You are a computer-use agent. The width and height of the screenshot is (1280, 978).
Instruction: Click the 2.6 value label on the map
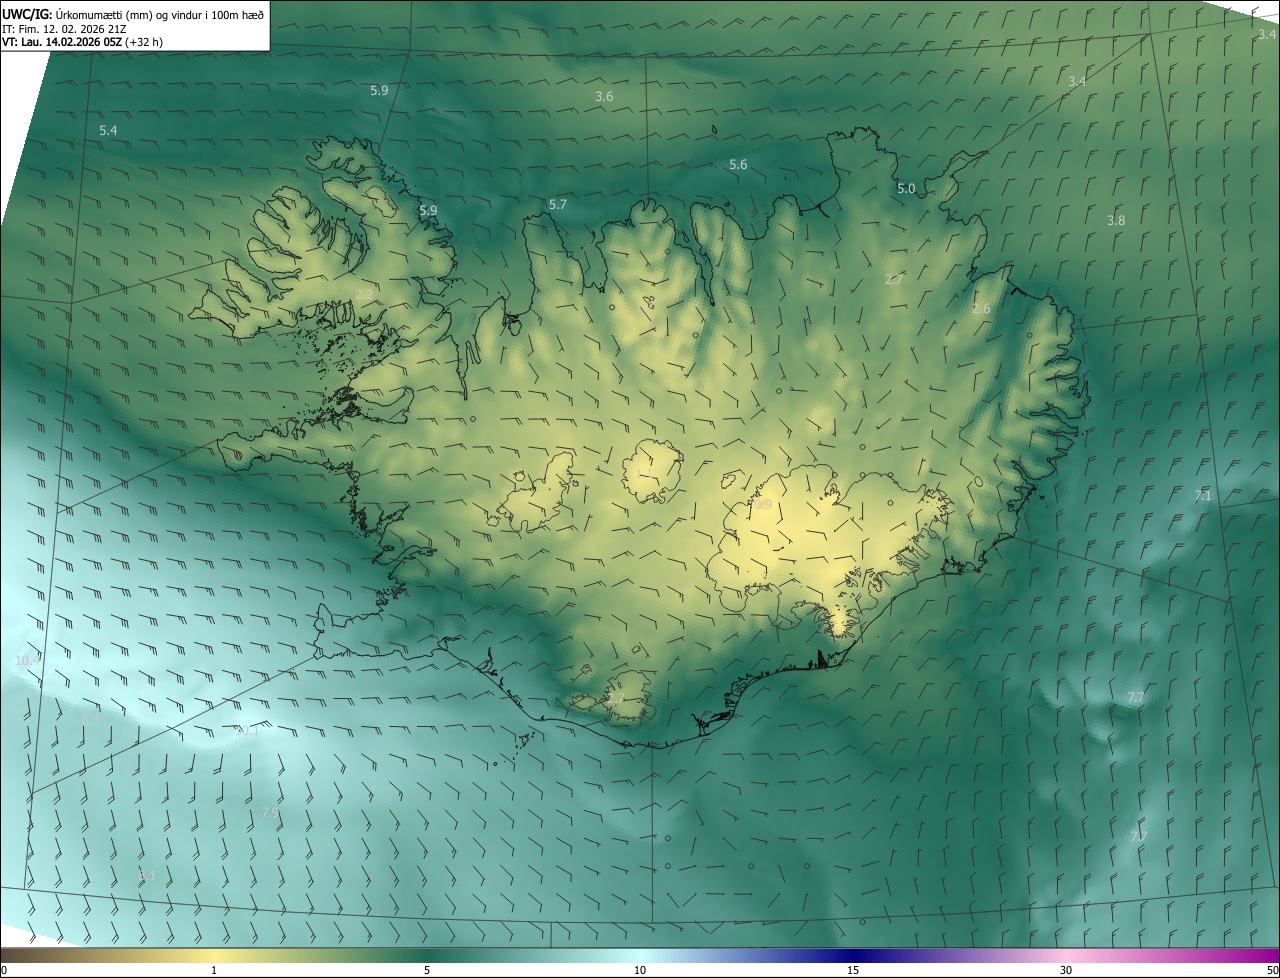tap(981, 308)
